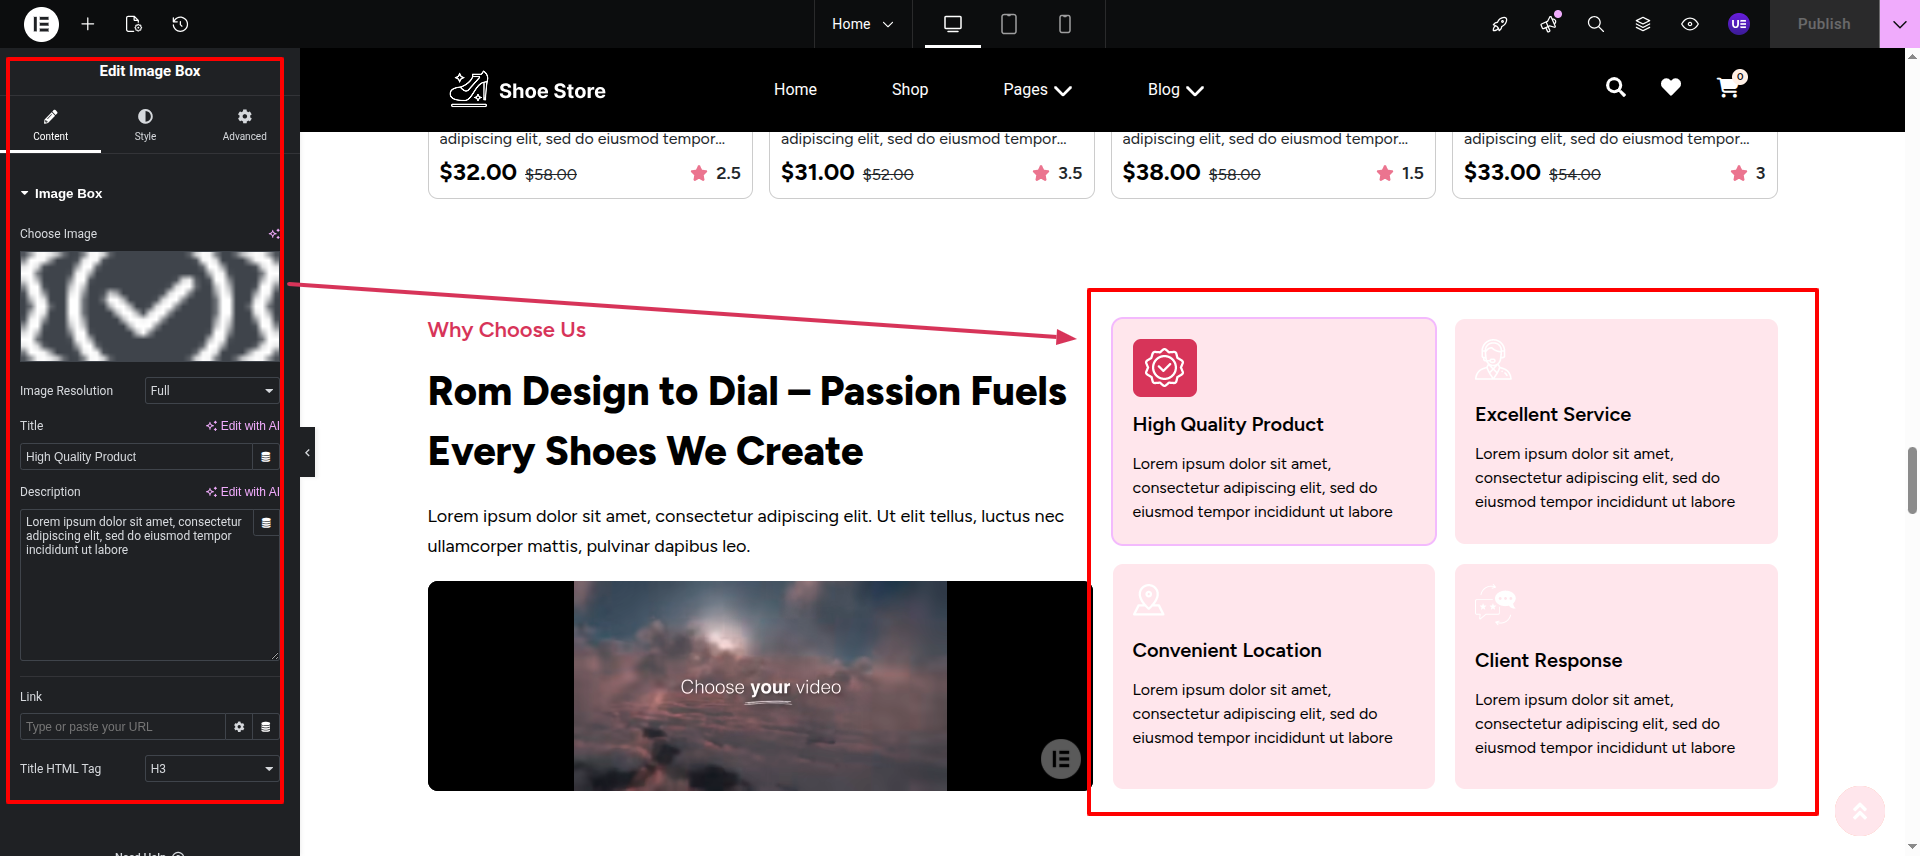Image resolution: width=1920 pixels, height=856 pixels.
Task: Switch to tablet device view
Action: tap(1008, 24)
